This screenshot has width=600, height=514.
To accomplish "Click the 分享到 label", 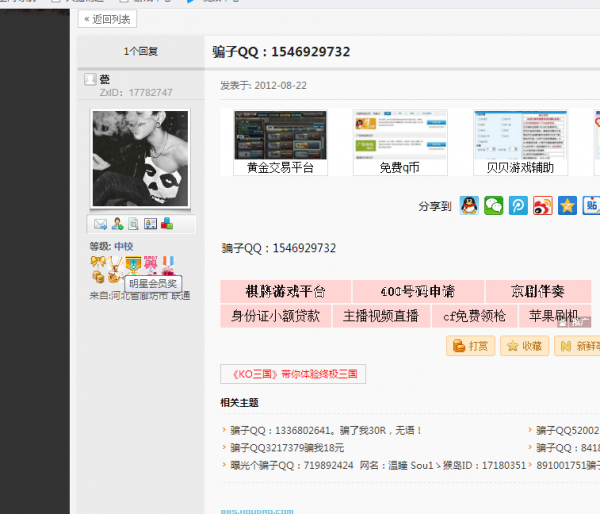I will pyautogui.click(x=435, y=207).
